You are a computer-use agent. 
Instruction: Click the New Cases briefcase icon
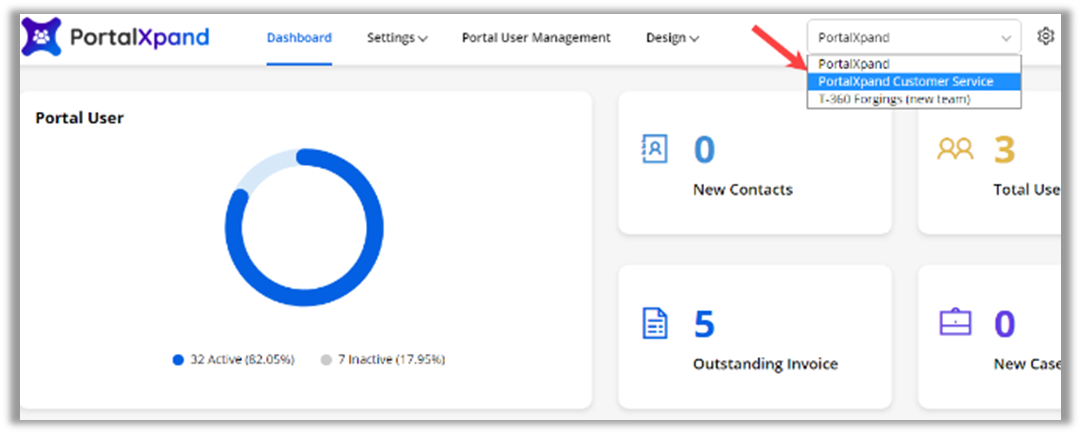pos(955,323)
